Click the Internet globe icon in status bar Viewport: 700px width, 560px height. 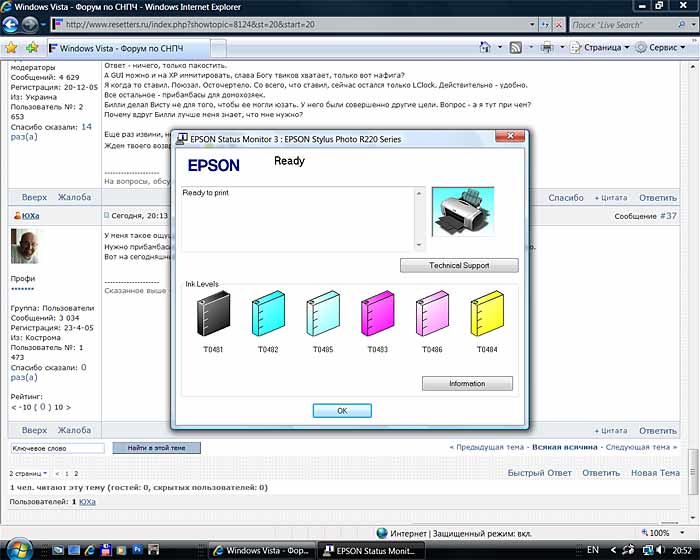pyautogui.click(x=382, y=533)
